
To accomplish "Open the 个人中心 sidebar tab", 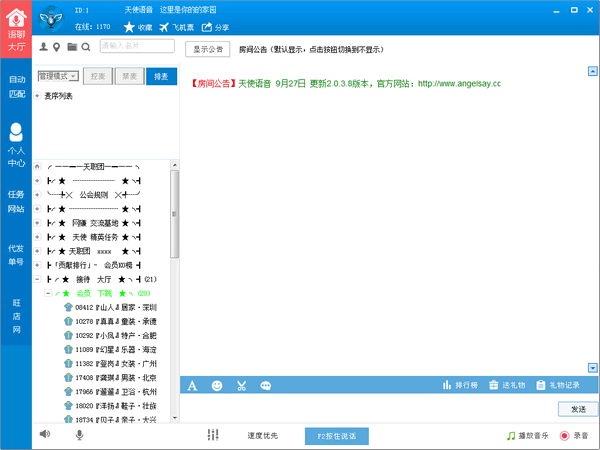I will 16,143.
